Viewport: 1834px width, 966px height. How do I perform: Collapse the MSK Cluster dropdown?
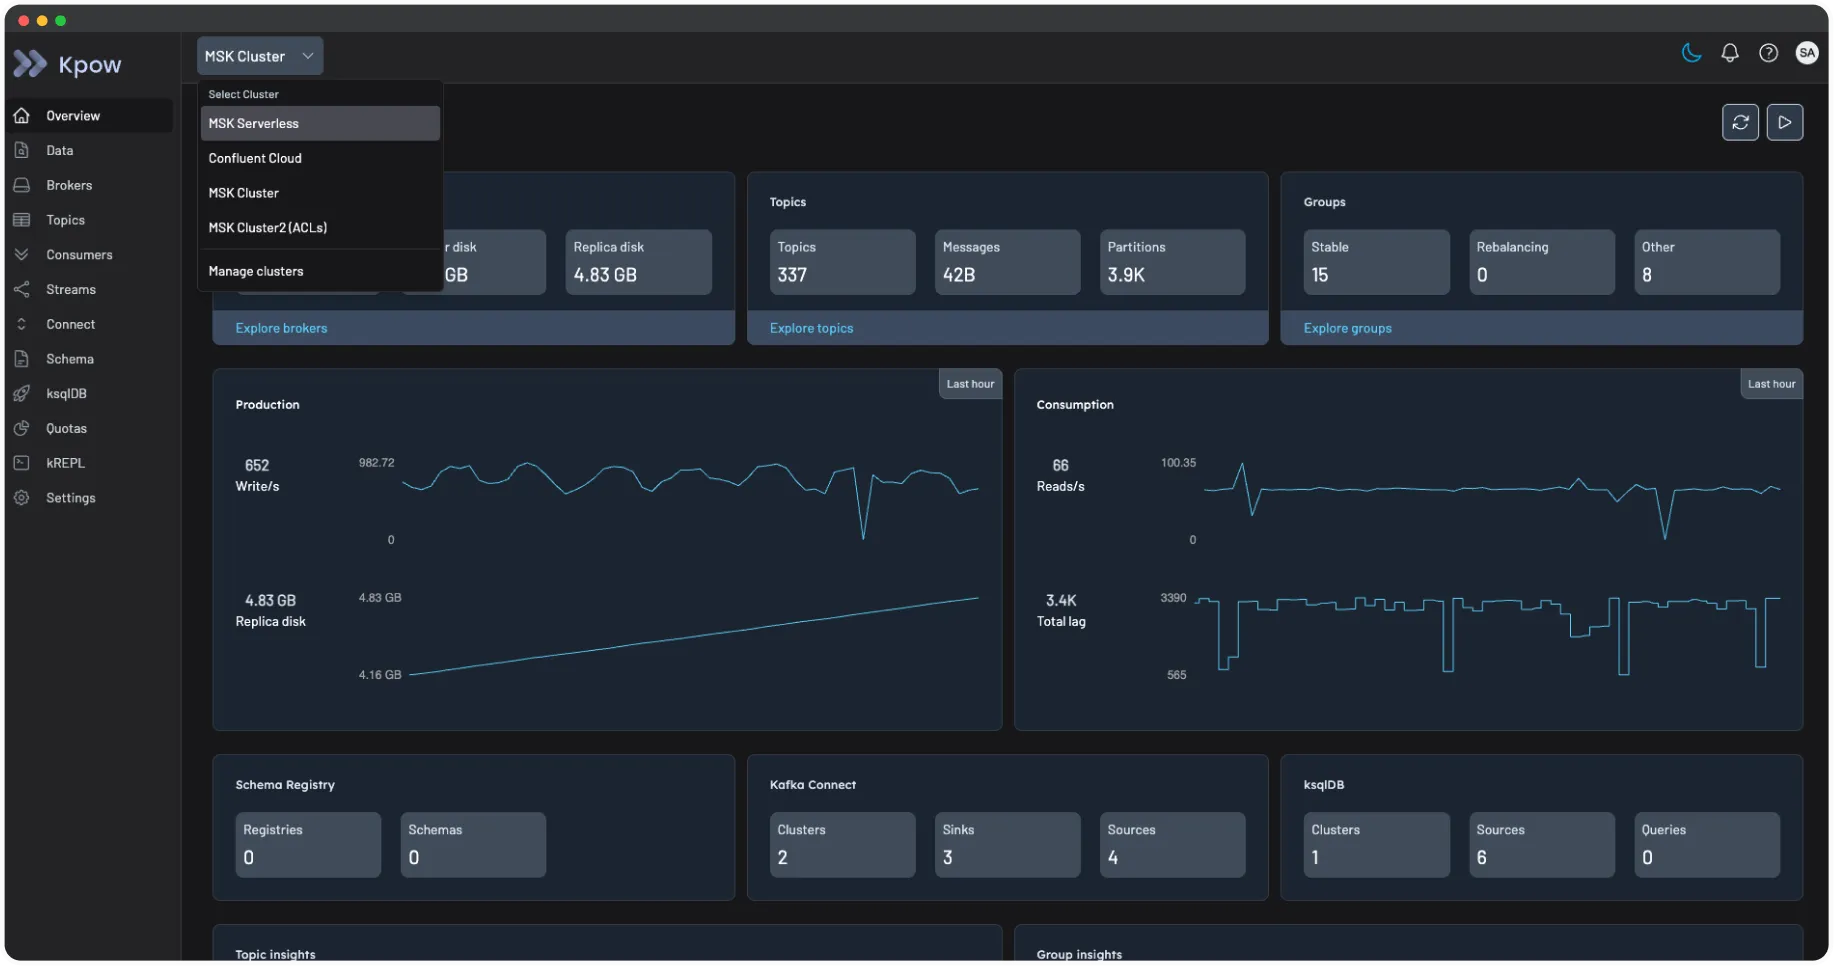260,56
